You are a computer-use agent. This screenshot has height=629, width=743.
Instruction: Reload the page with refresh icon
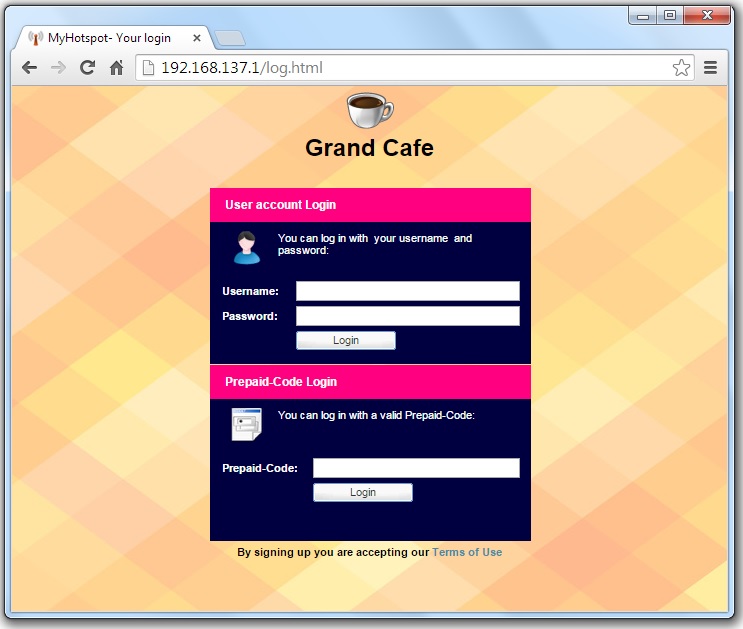coord(87,68)
